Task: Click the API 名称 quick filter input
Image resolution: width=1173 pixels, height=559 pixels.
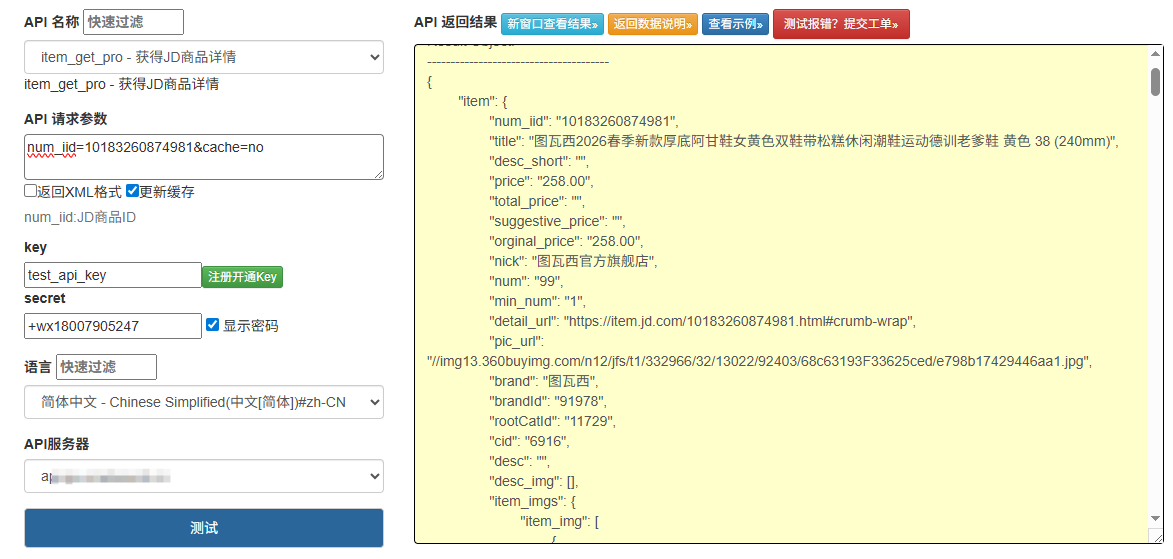Action: [133, 22]
